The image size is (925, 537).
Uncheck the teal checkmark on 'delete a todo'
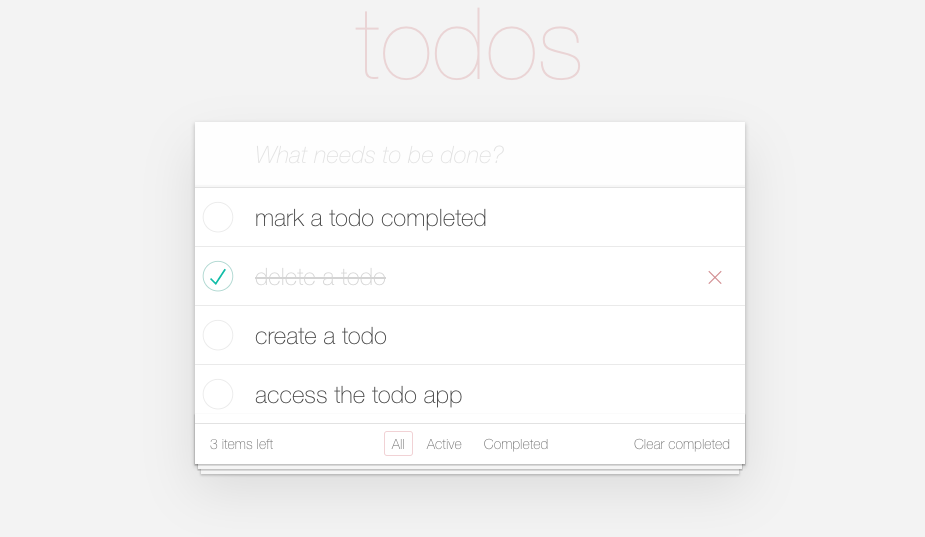(218, 276)
